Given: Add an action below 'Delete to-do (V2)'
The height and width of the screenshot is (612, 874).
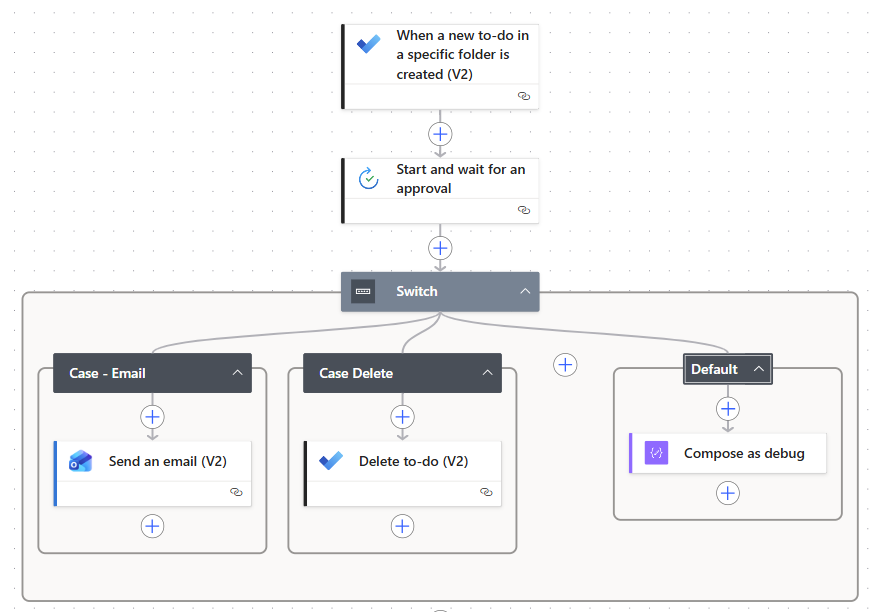Looking at the screenshot, I should click(402, 526).
